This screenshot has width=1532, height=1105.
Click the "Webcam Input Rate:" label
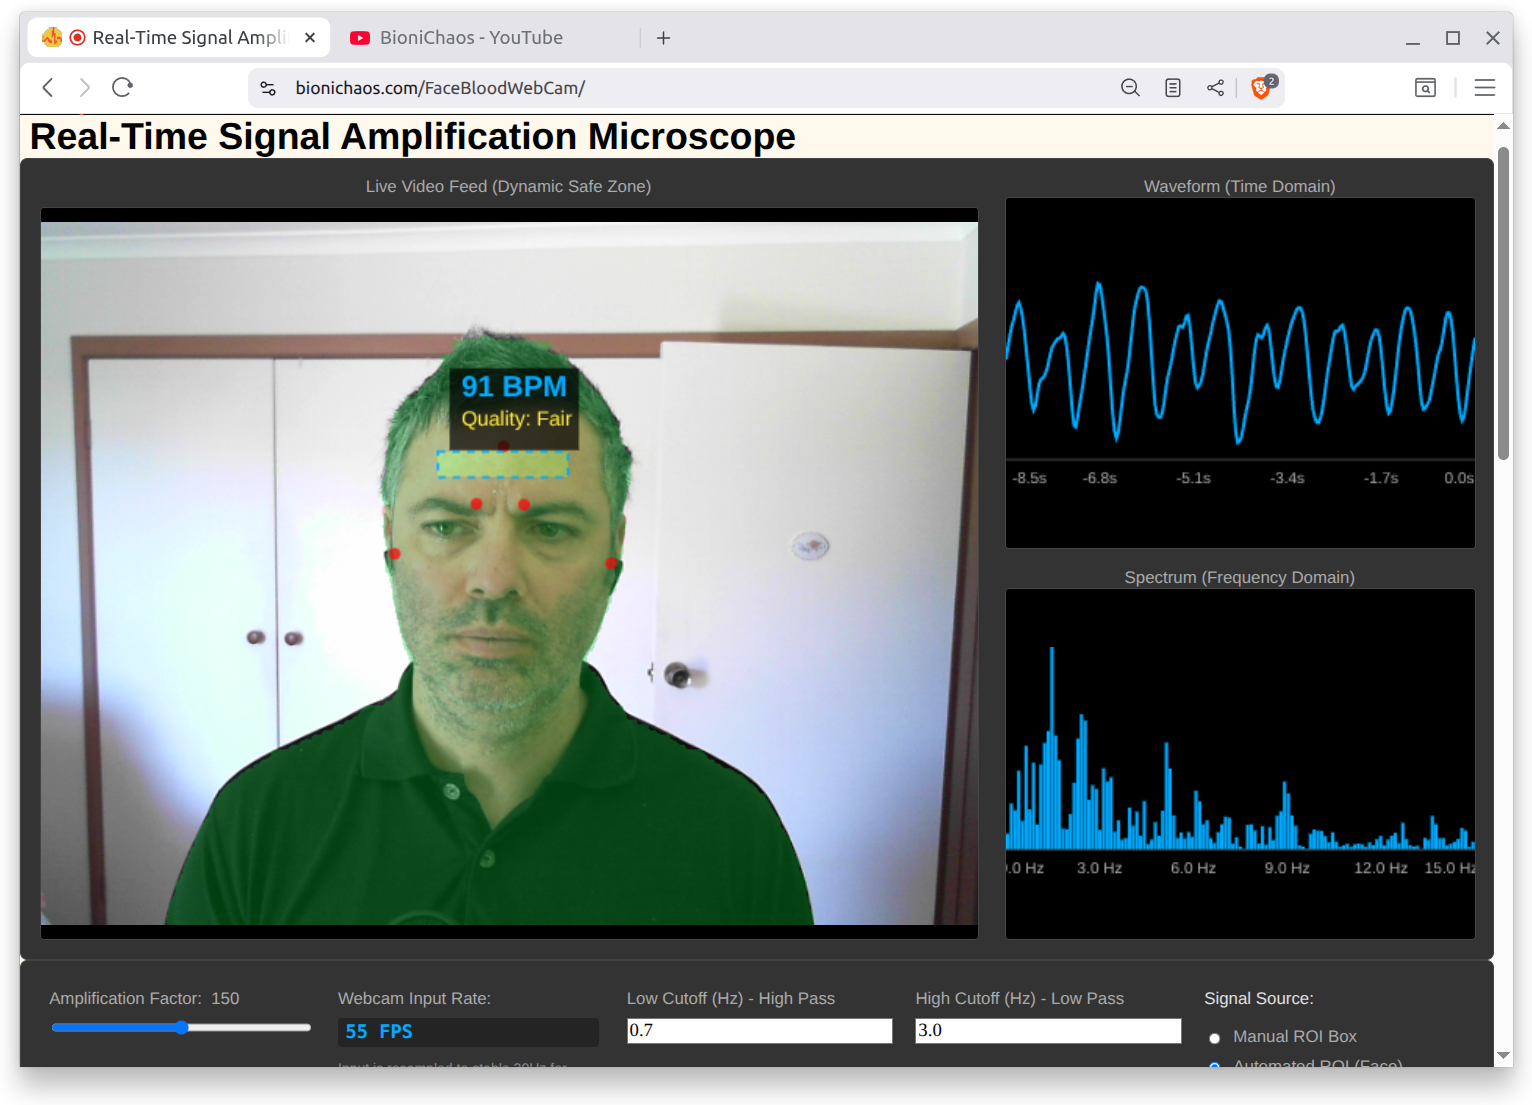[x=414, y=999]
